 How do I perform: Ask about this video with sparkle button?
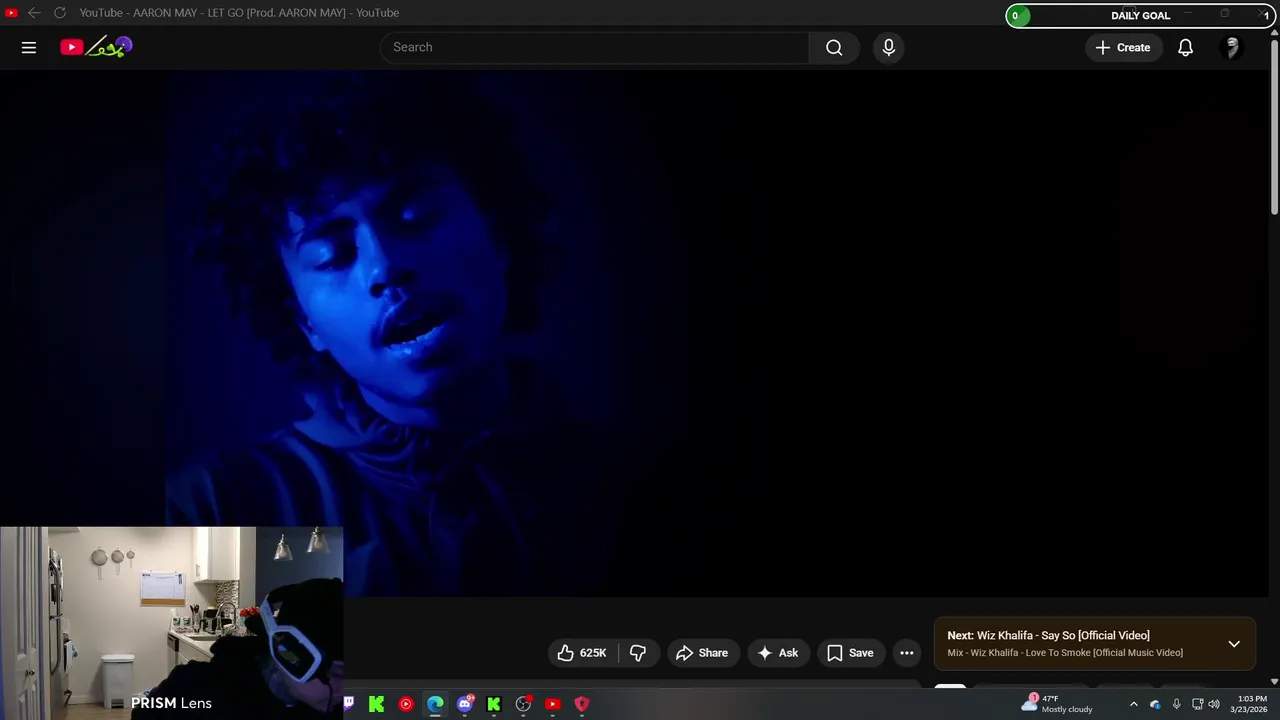(x=778, y=653)
